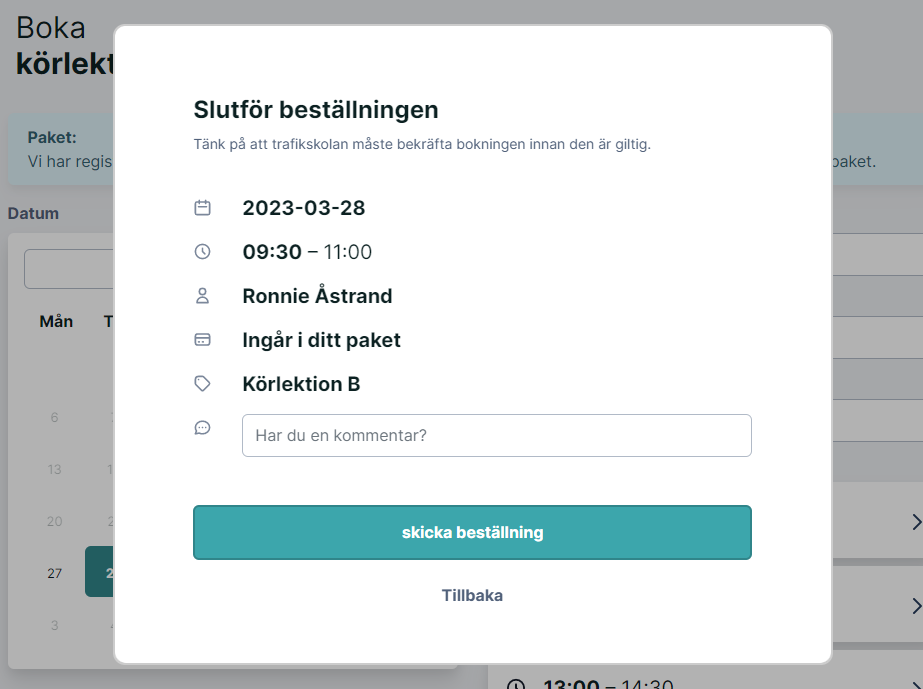Click the payment card icon beside Ingår i ditt paket
Image resolution: width=923 pixels, height=689 pixels.
[x=202, y=340]
